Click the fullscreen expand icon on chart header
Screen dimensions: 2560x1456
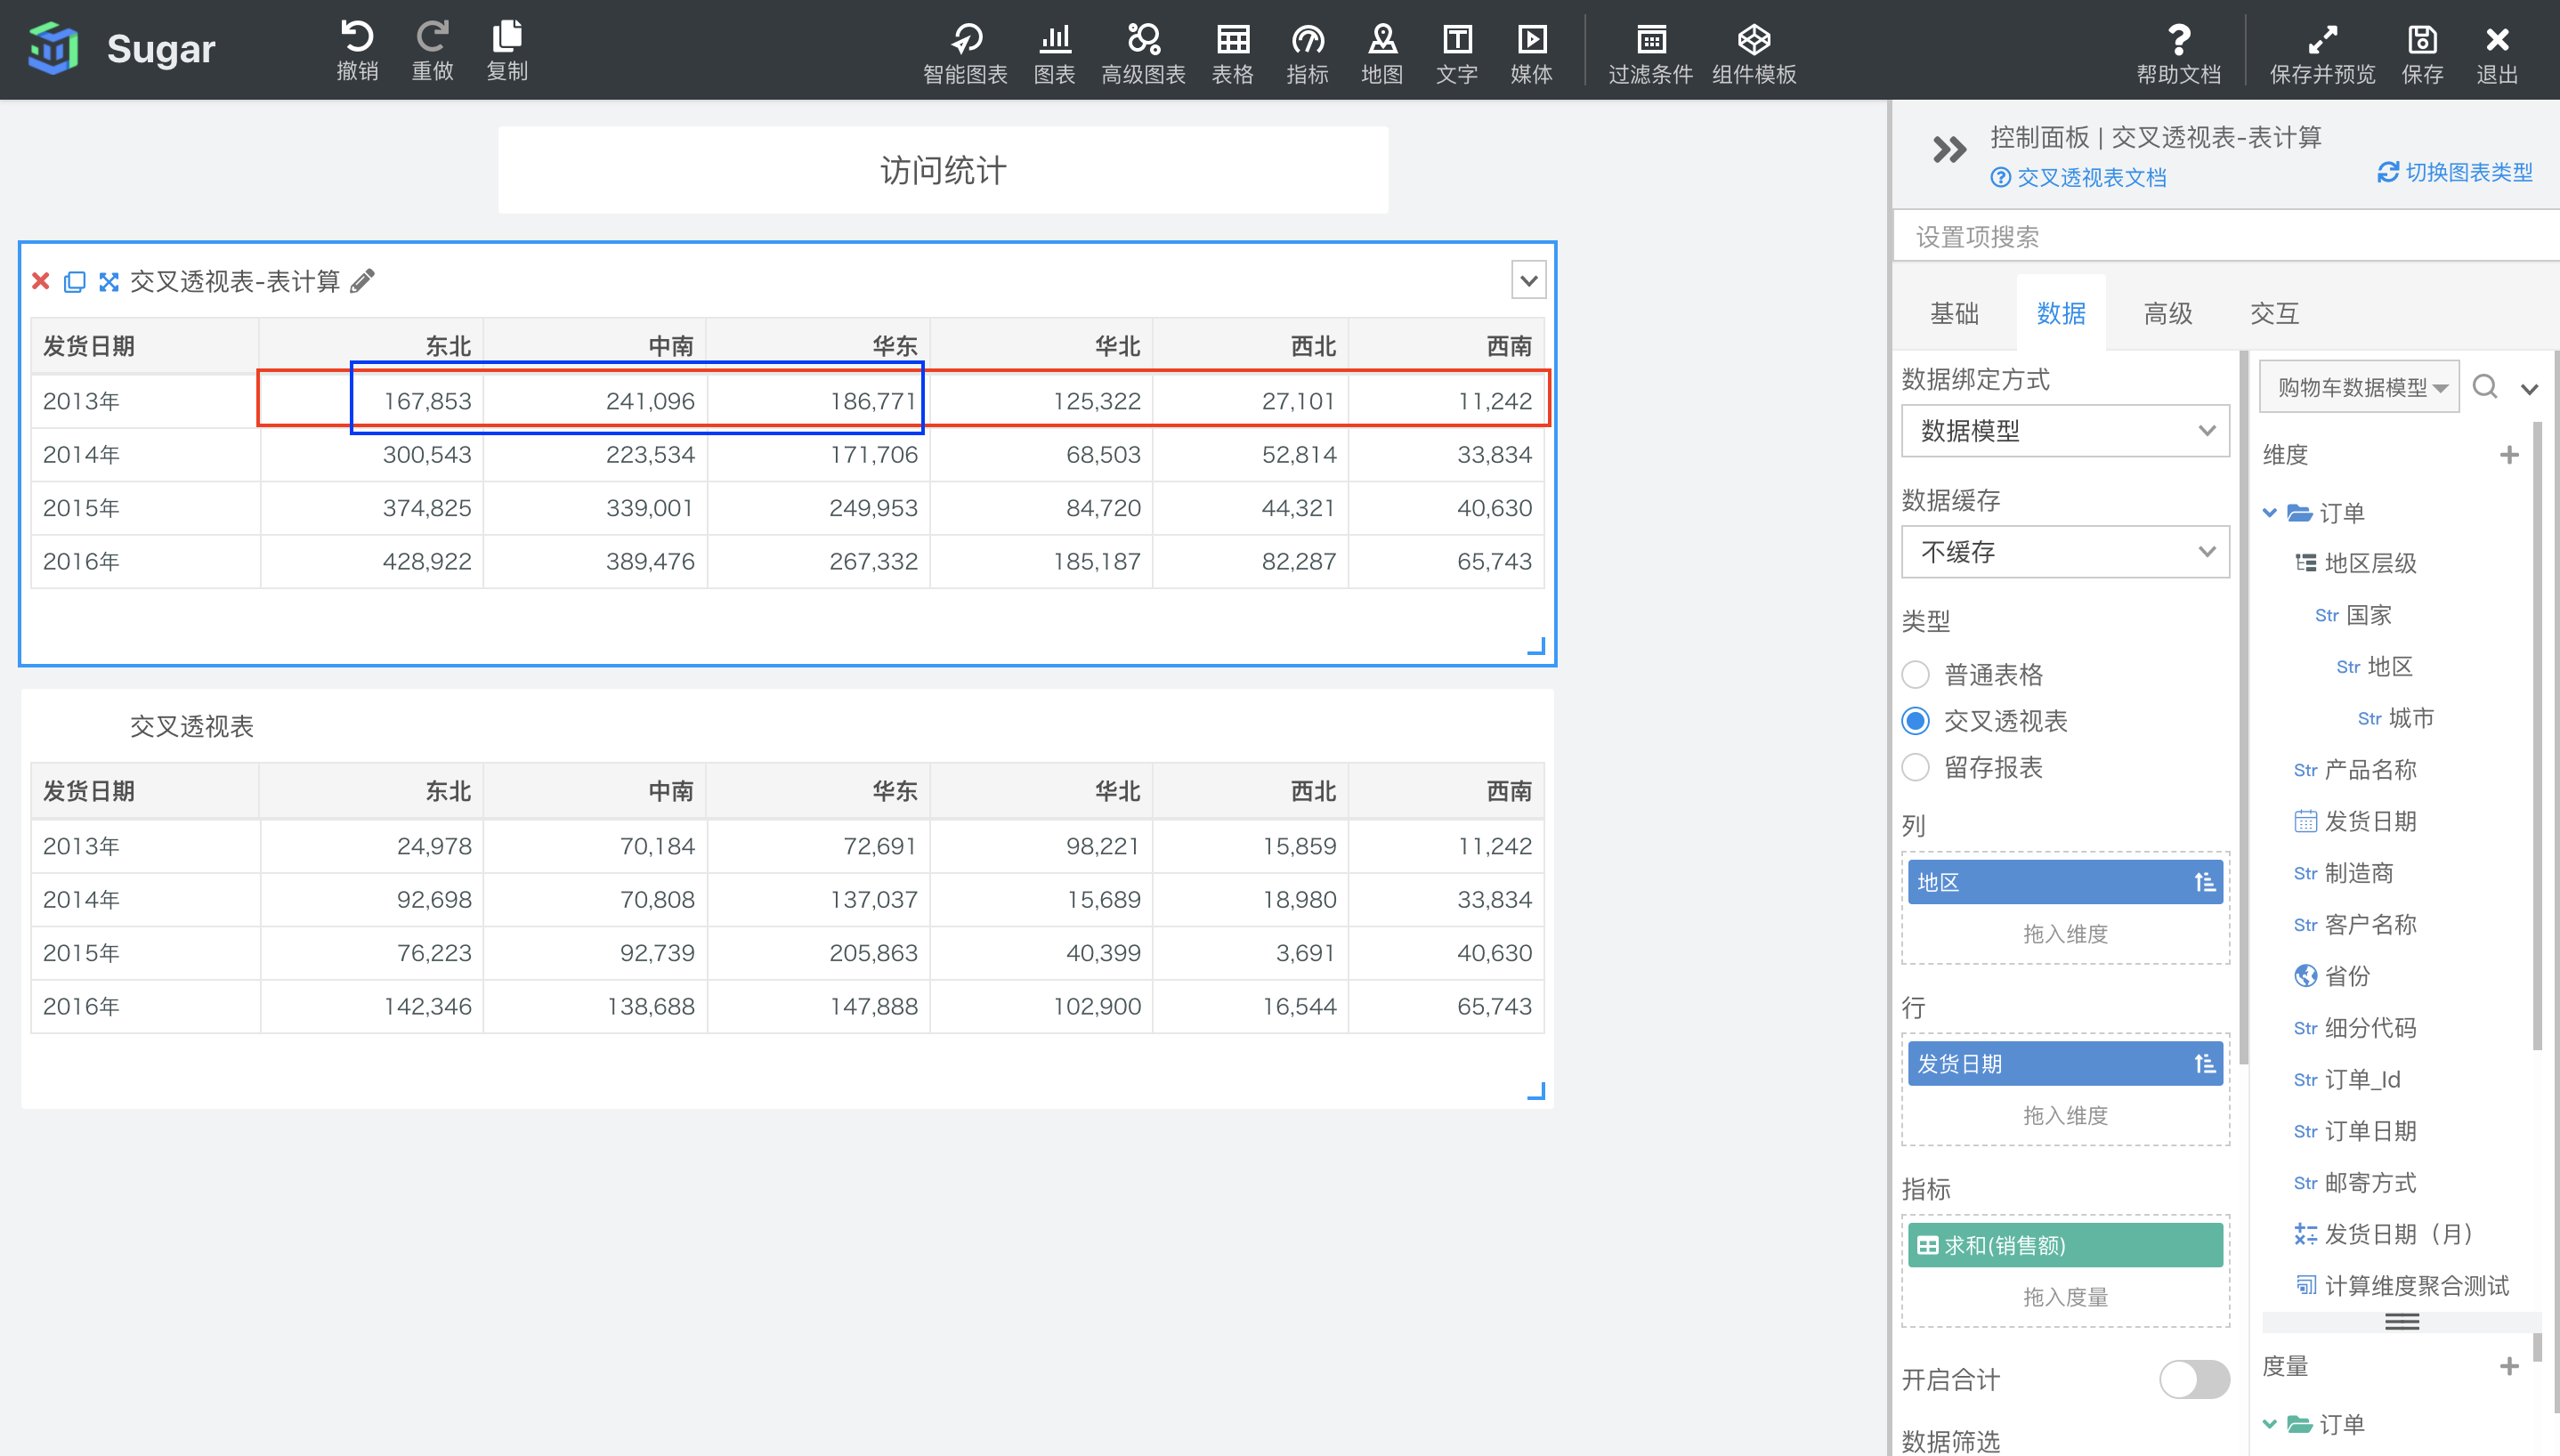pyautogui.click(x=109, y=282)
